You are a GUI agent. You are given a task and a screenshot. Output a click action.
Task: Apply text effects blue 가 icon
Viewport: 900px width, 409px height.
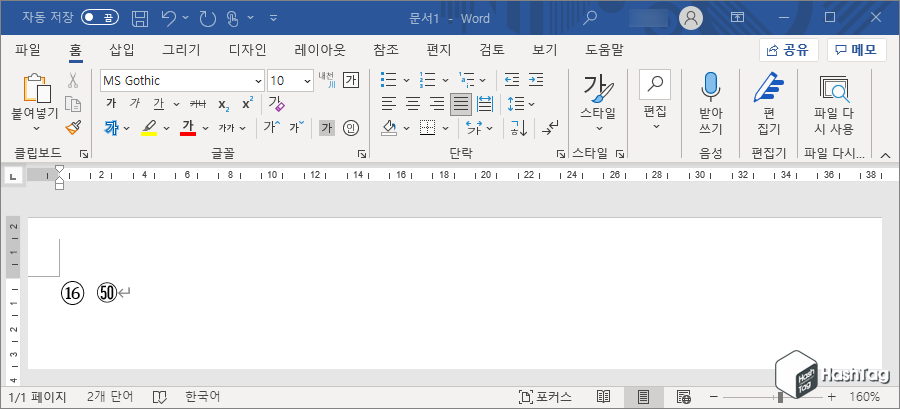pyautogui.click(x=112, y=128)
